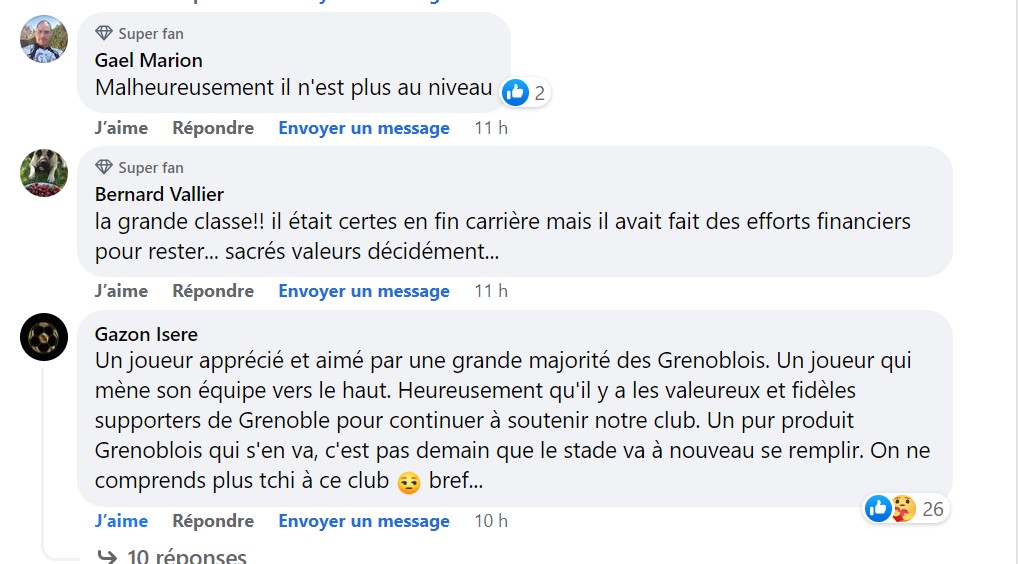Toggle J'aime on Bernard Vallier's comment

pos(121,291)
